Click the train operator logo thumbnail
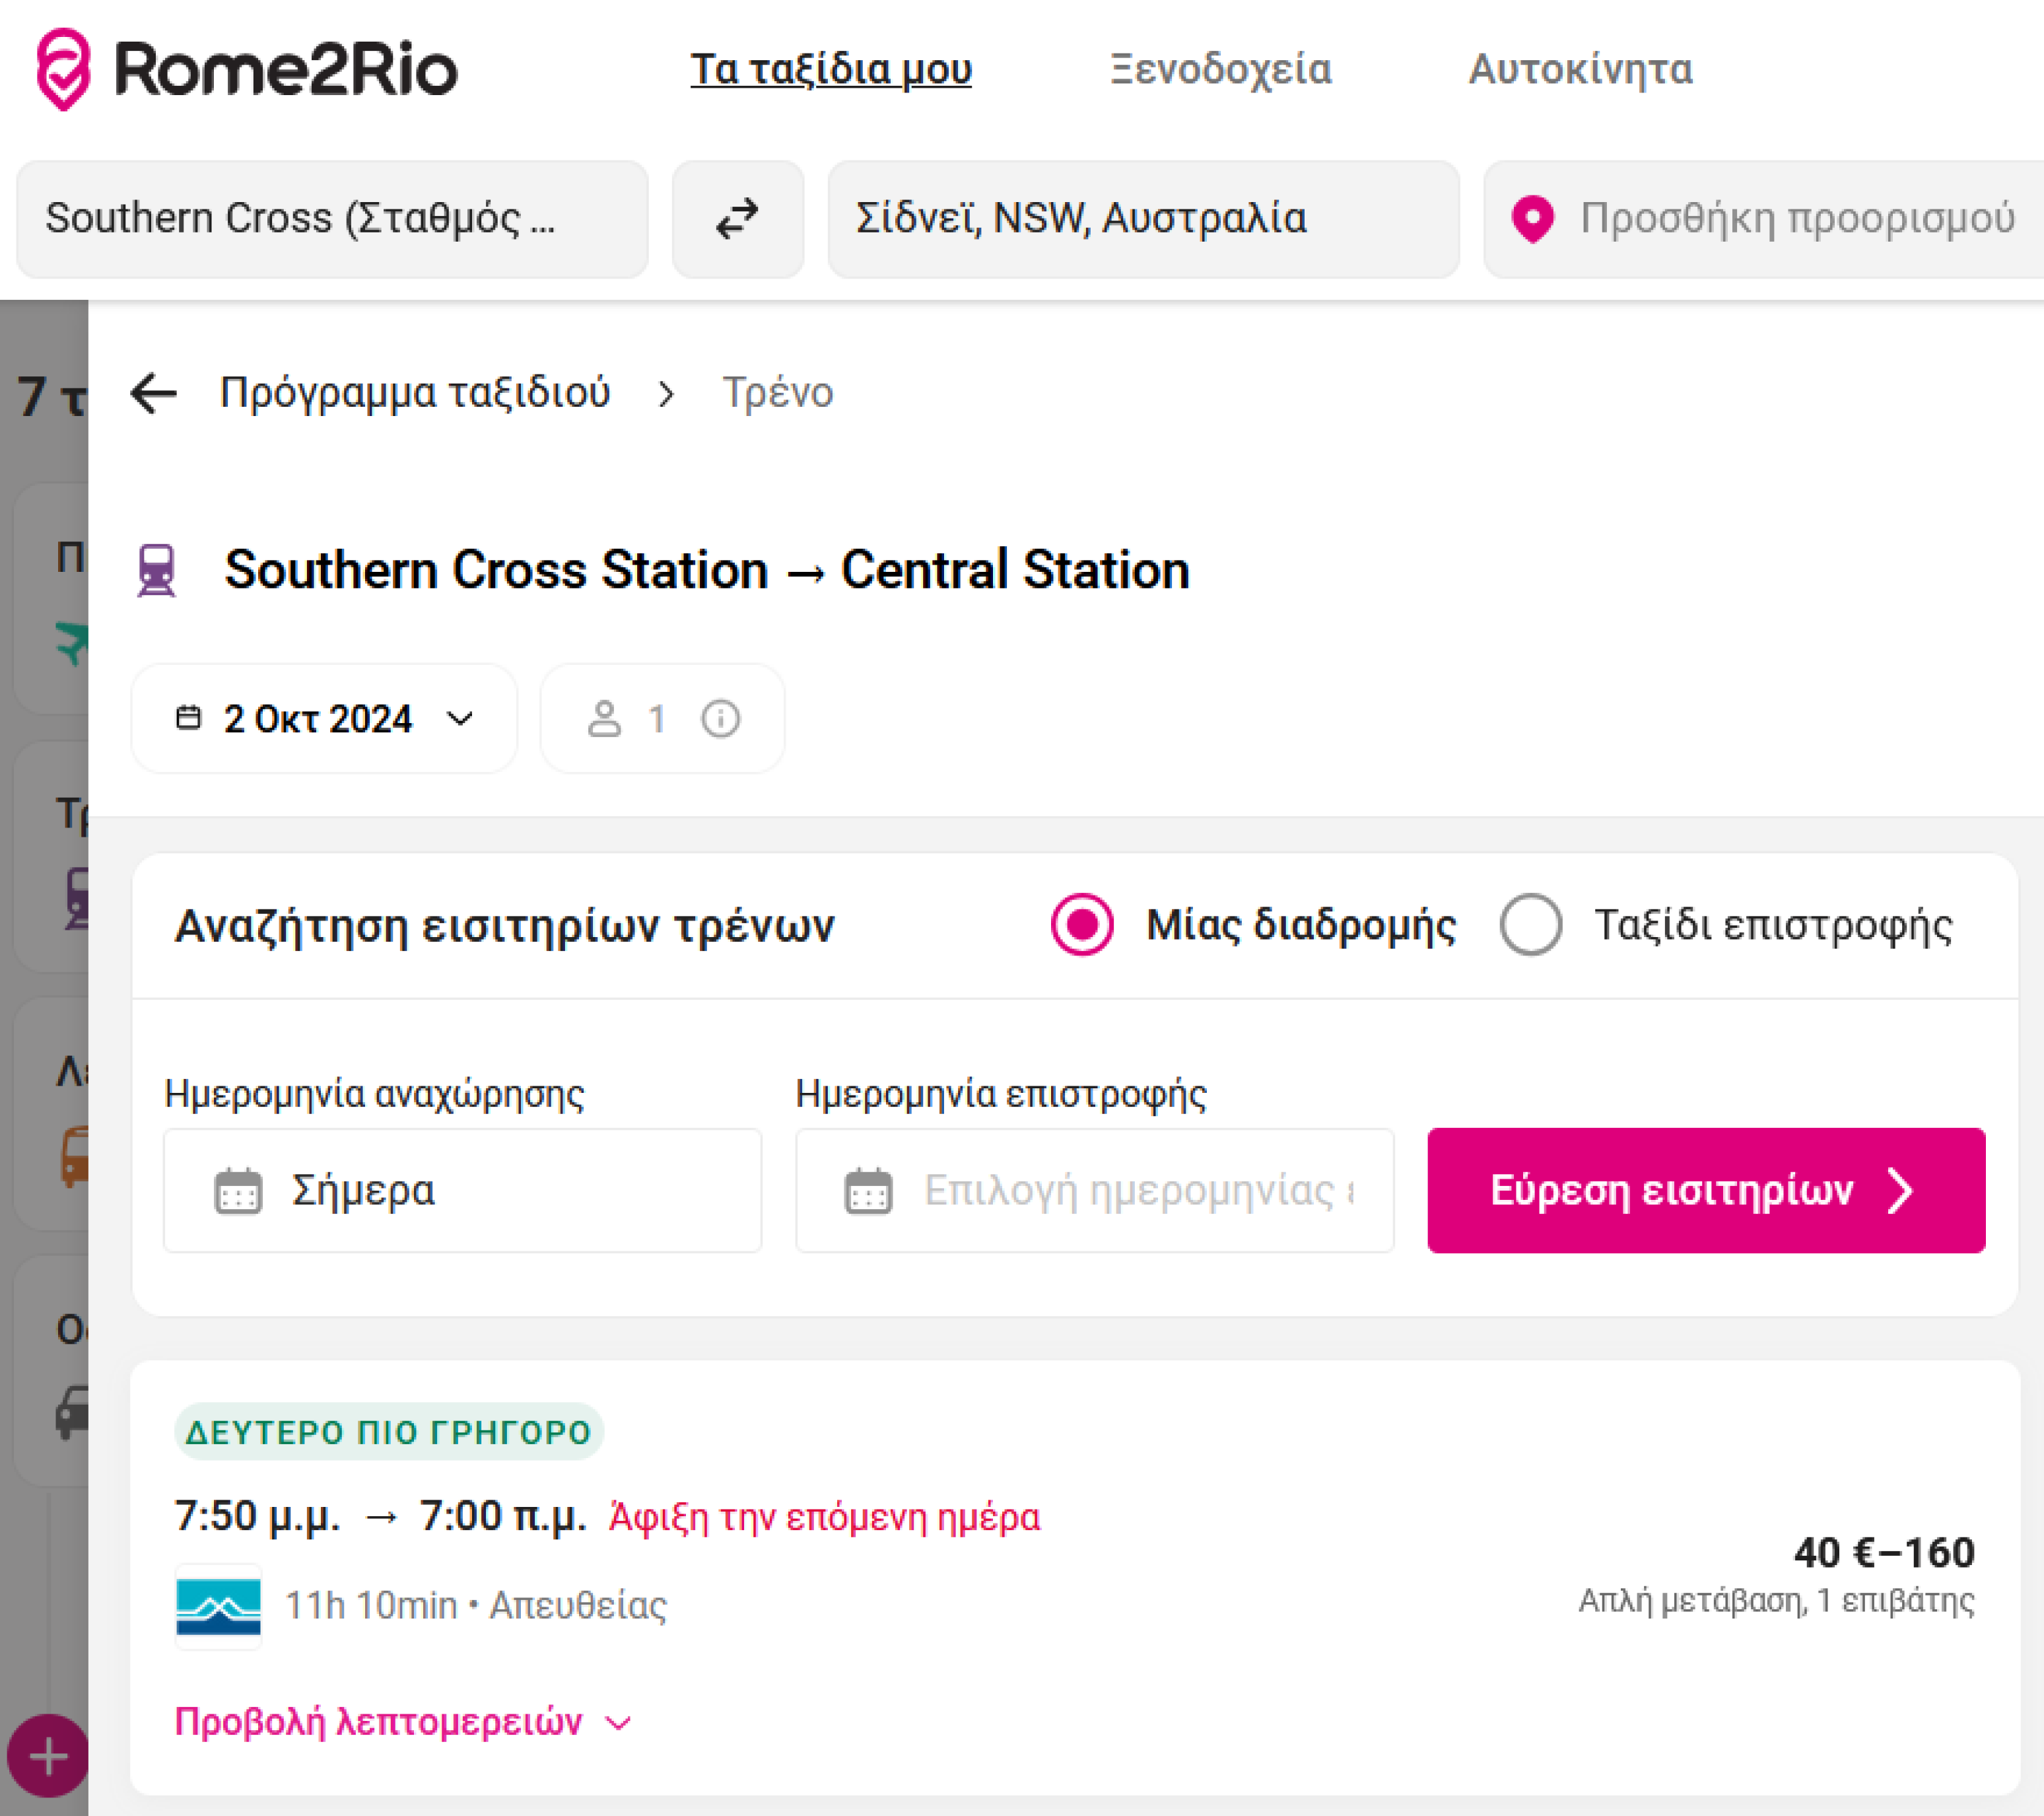Viewport: 2044px width, 1816px height. pos(218,1606)
